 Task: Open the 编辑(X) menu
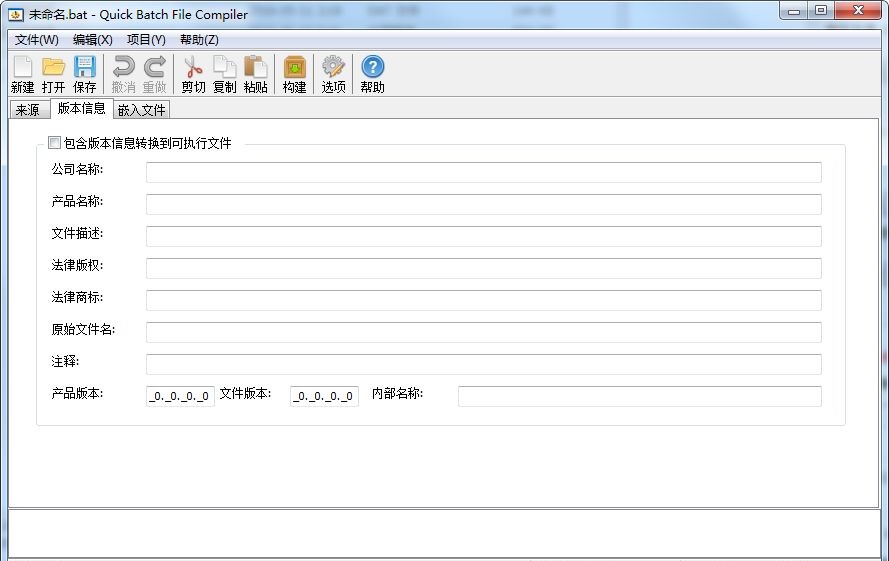93,40
